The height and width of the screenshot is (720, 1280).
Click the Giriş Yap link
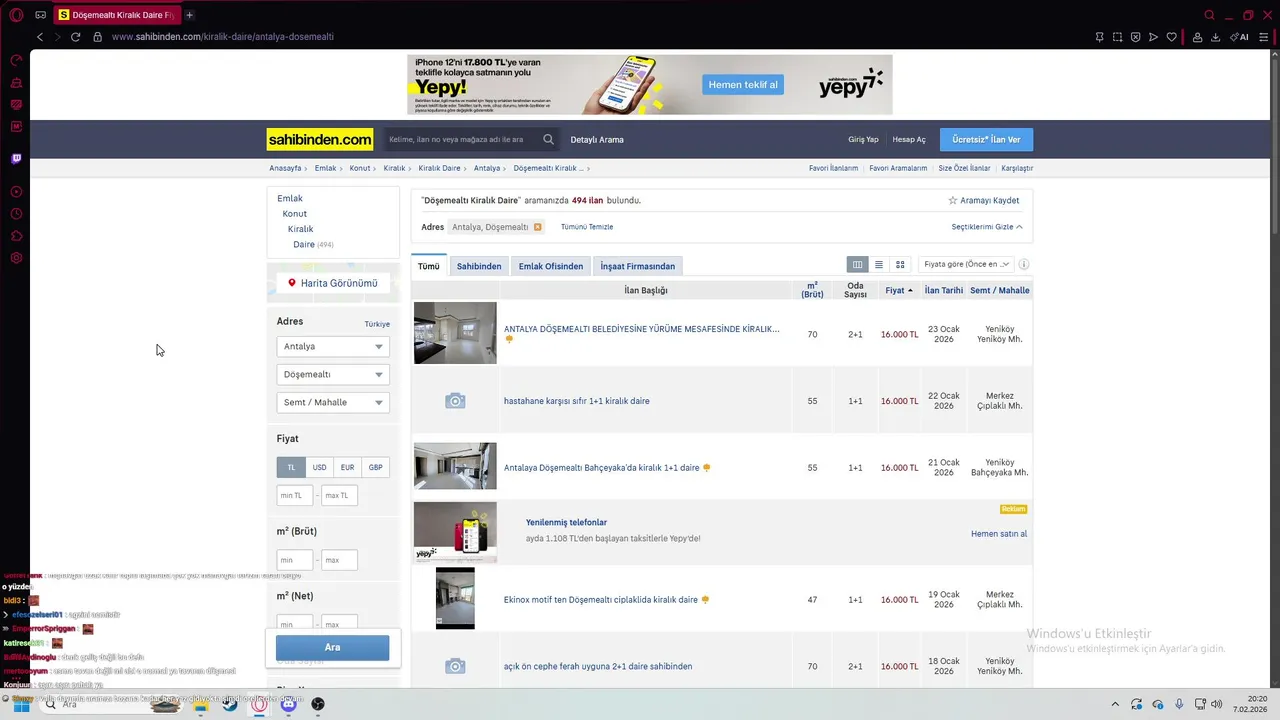(863, 140)
